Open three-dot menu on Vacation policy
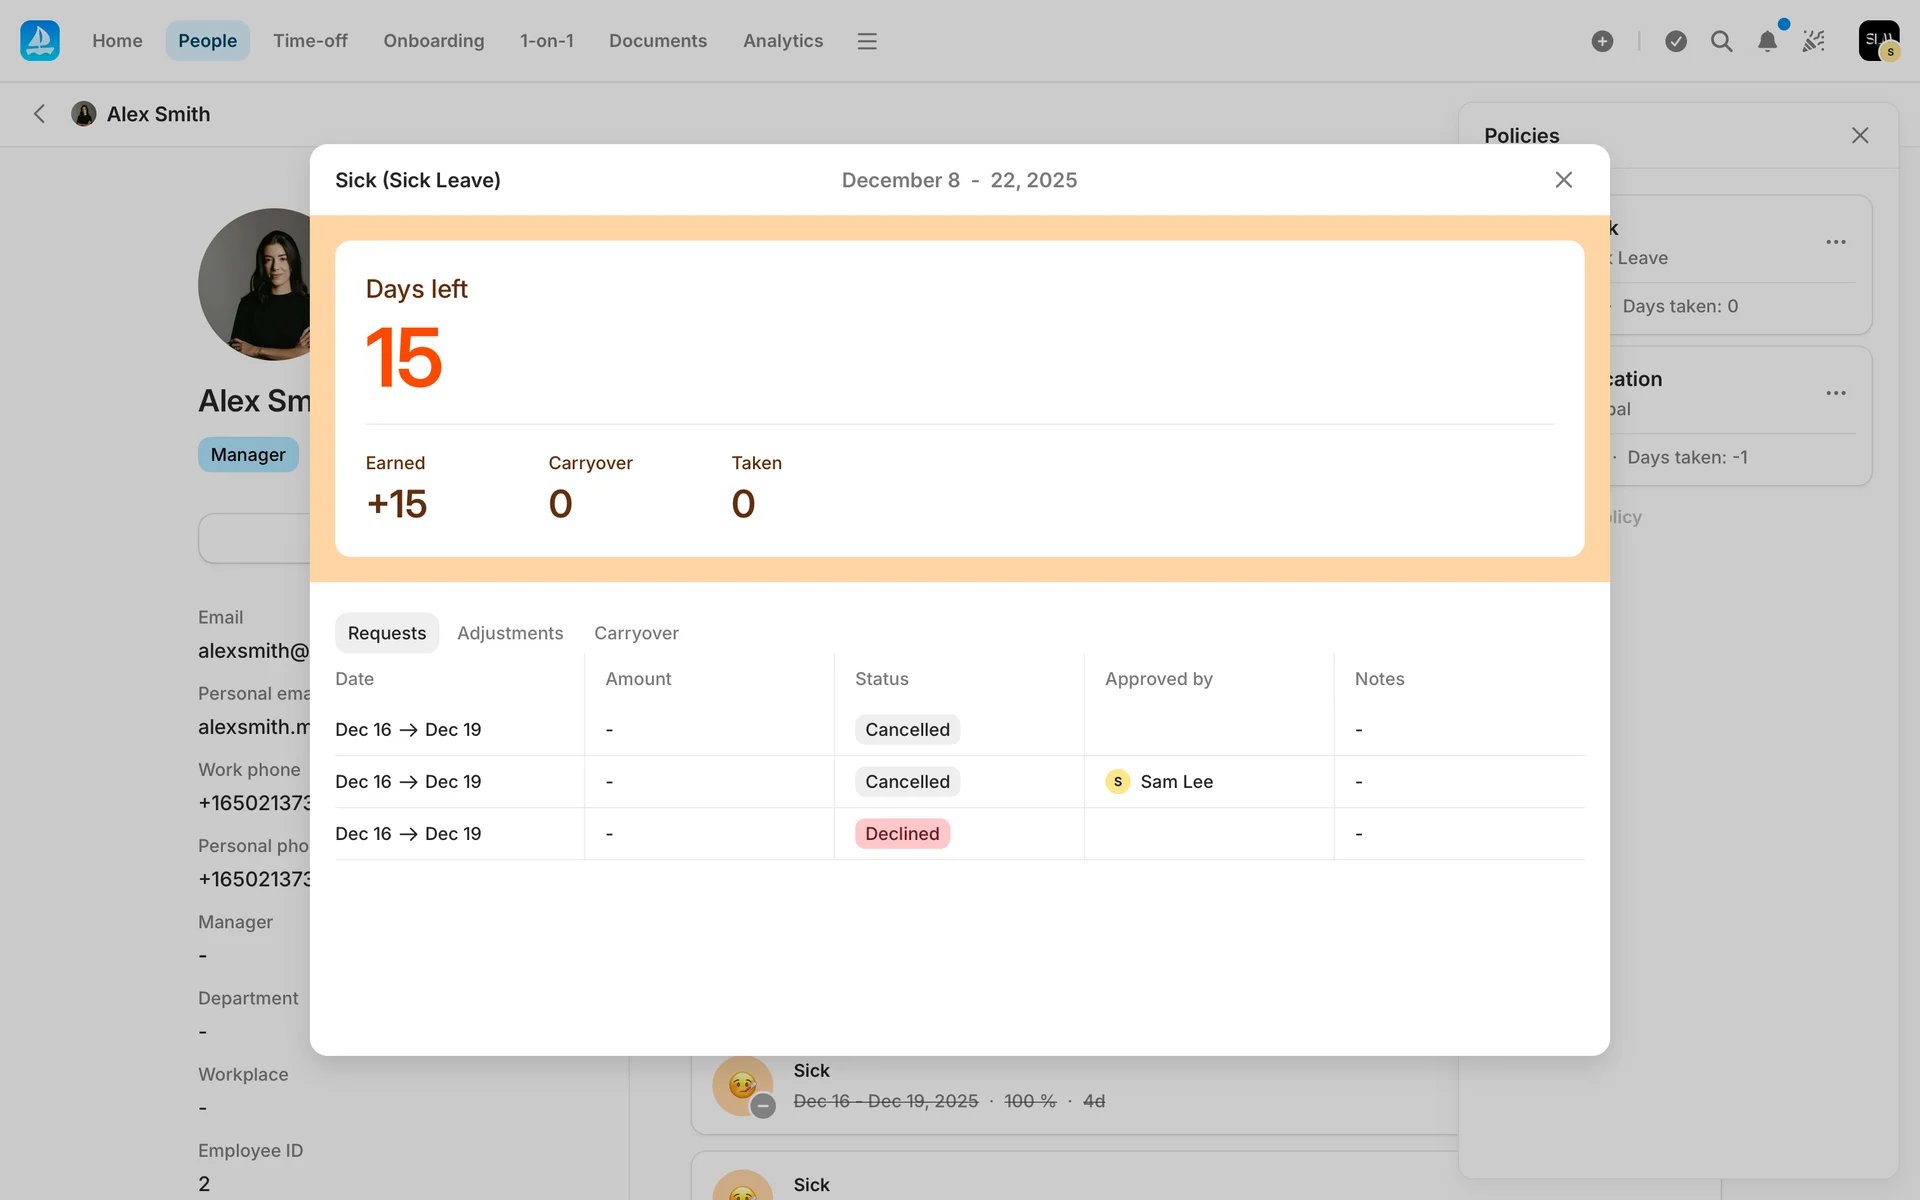The width and height of the screenshot is (1920, 1200). 1836,393
